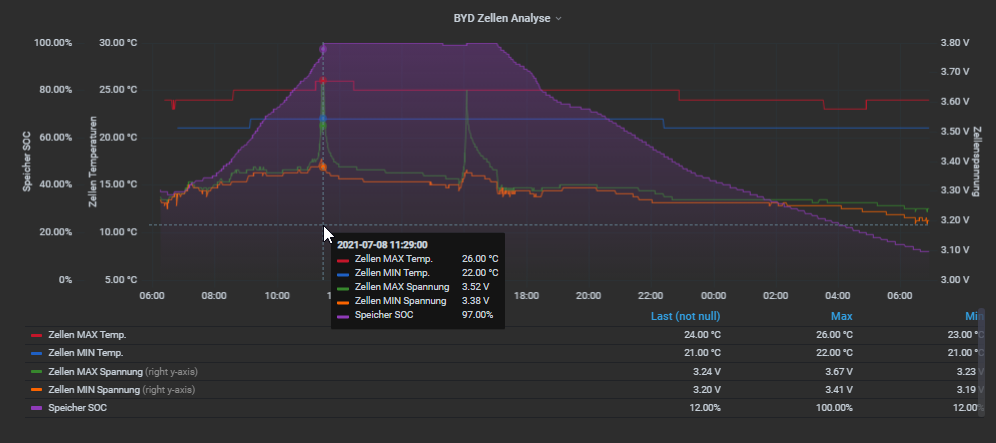
Task: Click the 18:00 label on the time axis
Action: pyautogui.click(x=526, y=296)
